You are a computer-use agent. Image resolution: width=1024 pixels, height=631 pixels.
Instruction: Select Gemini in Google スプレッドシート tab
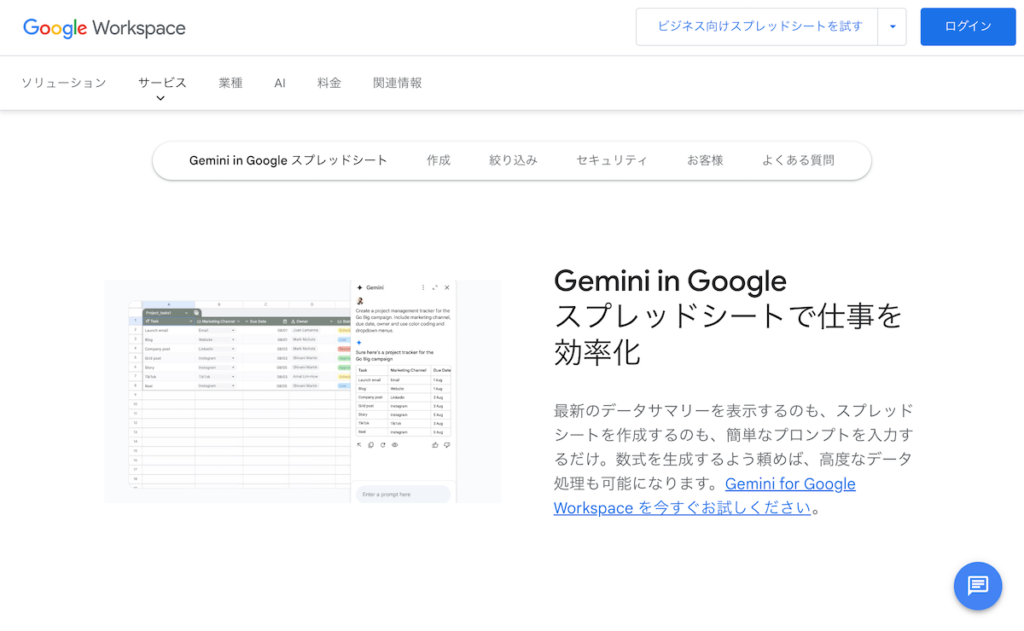[288, 161]
